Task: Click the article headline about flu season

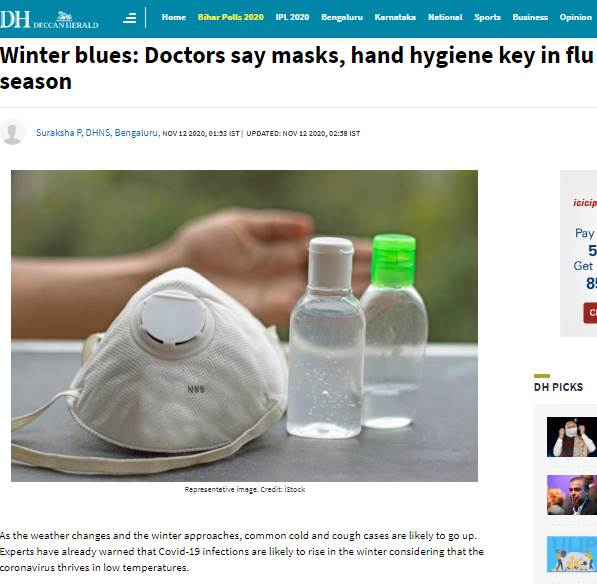Action: (297, 68)
